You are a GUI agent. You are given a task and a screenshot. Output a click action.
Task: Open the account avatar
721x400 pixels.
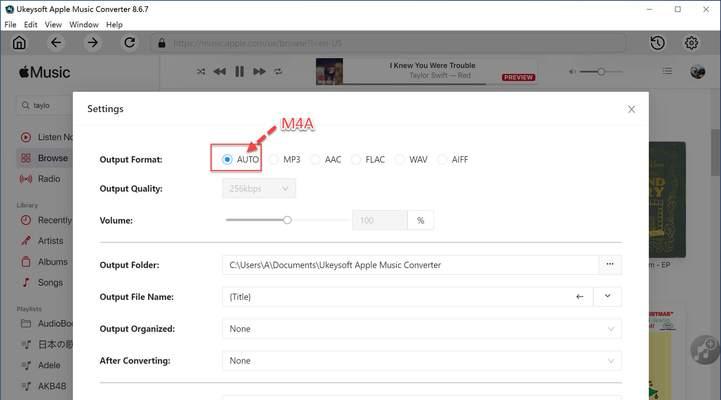pos(698,72)
